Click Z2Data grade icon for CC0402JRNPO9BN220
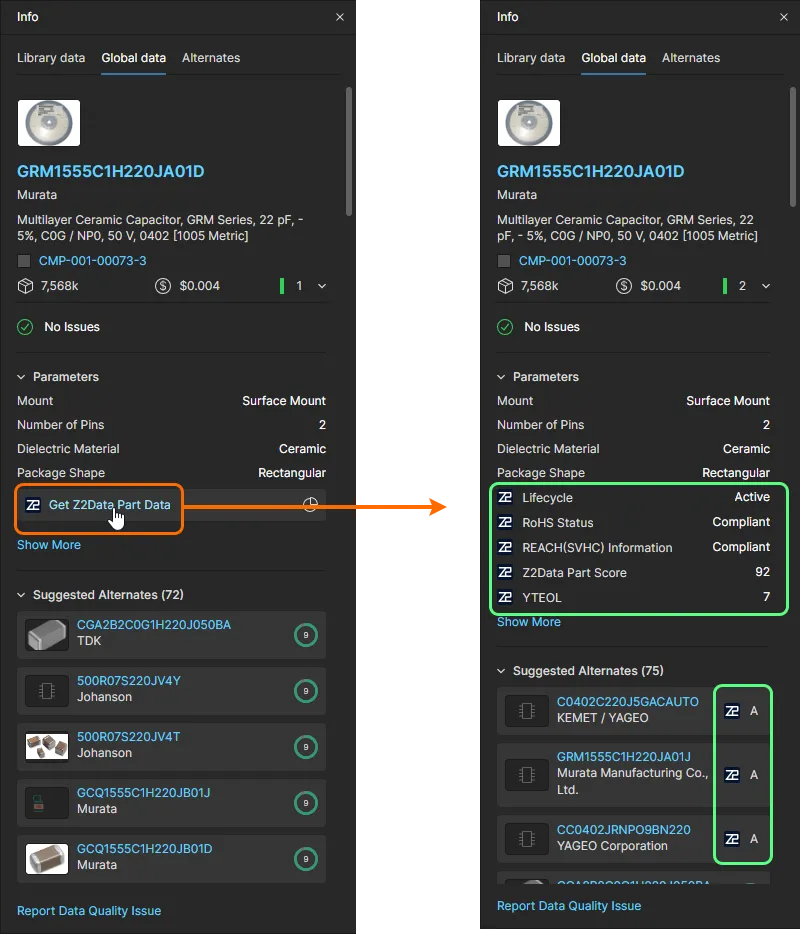The width and height of the screenshot is (800, 934). point(732,839)
